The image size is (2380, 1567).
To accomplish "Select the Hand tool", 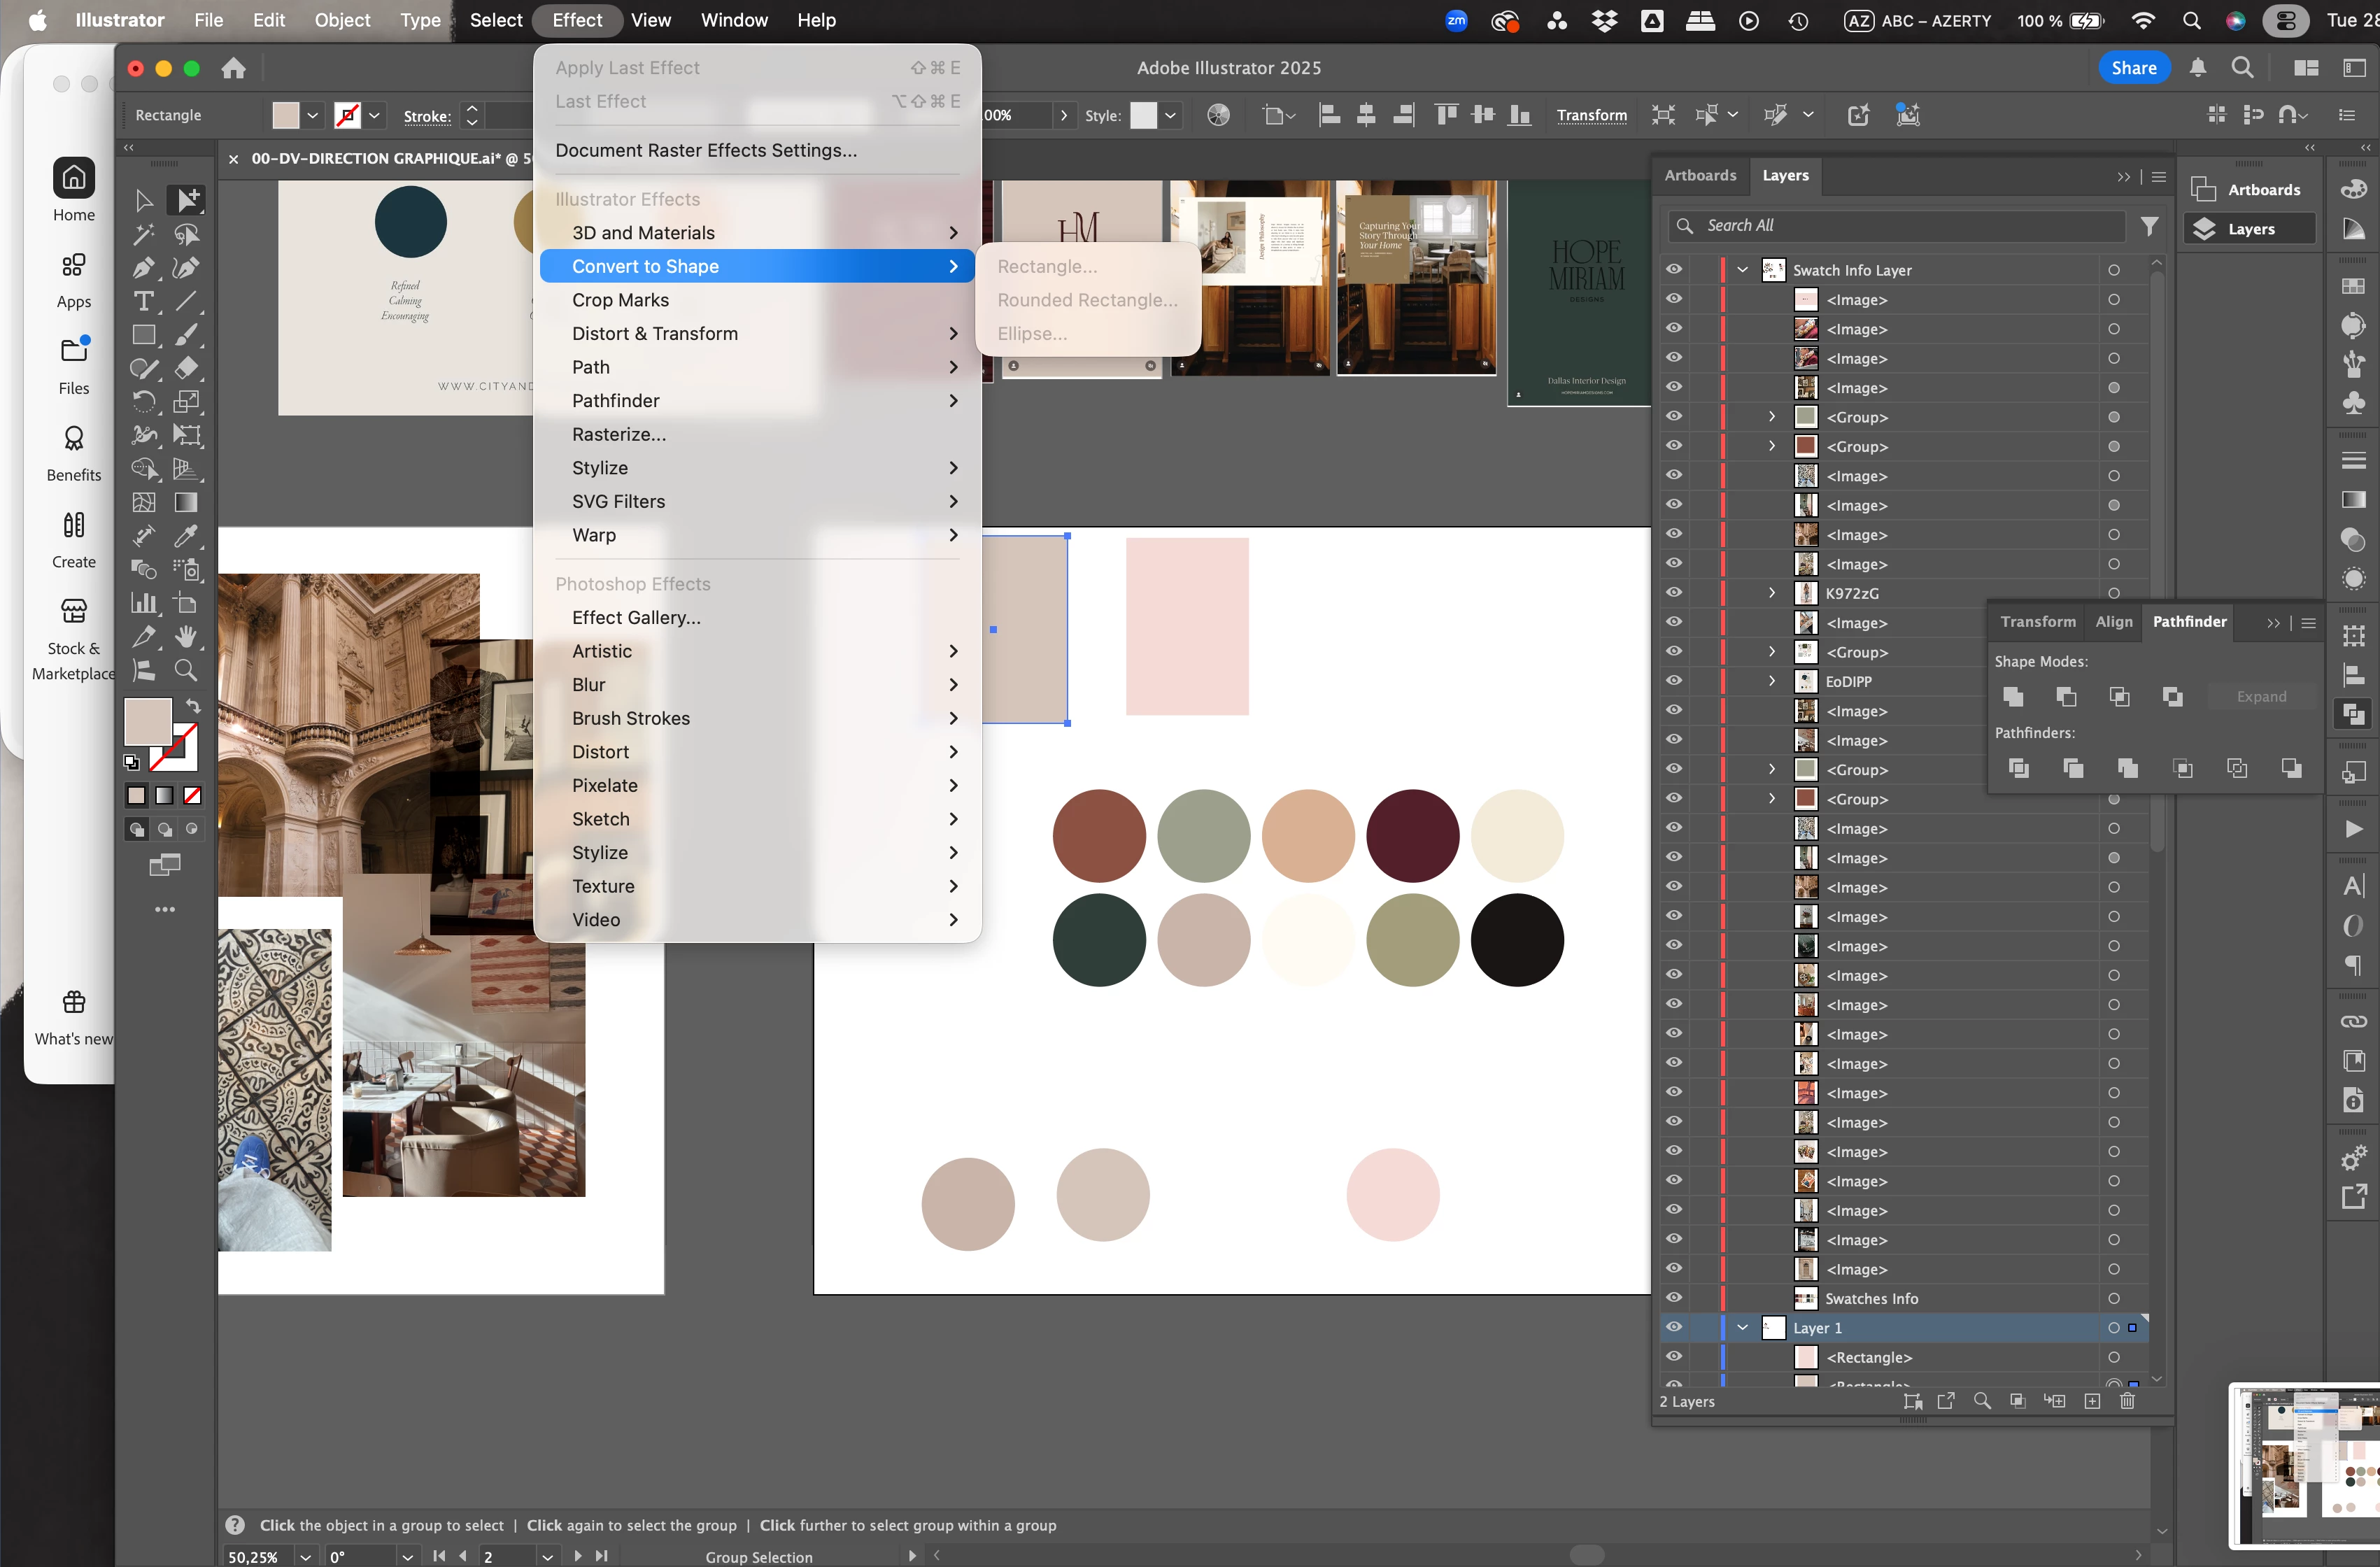I will click(x=186, y=637).
